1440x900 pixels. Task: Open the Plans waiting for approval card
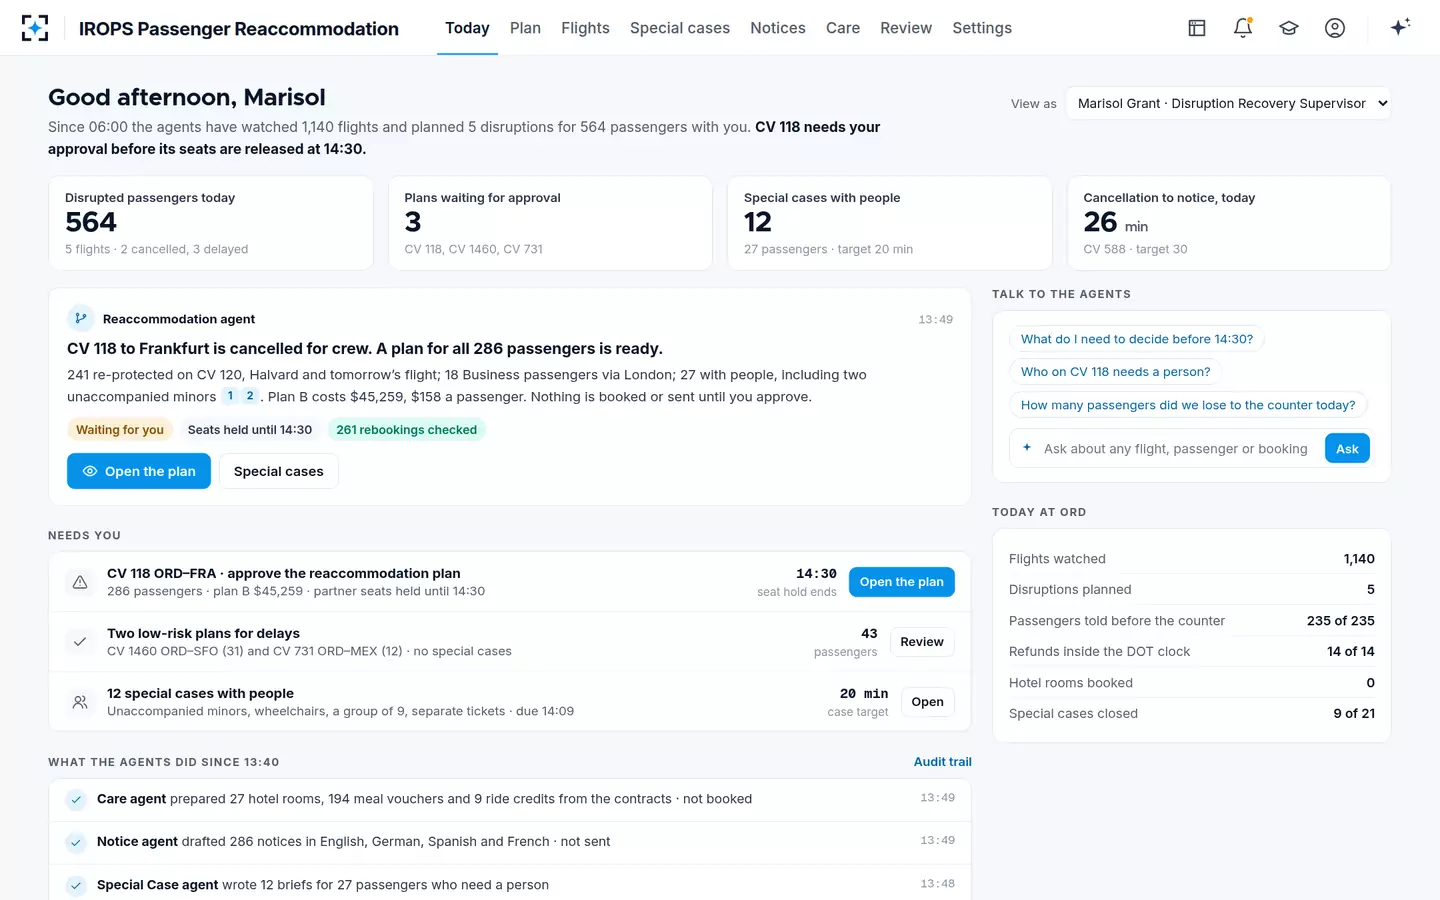tap(550, 223)
